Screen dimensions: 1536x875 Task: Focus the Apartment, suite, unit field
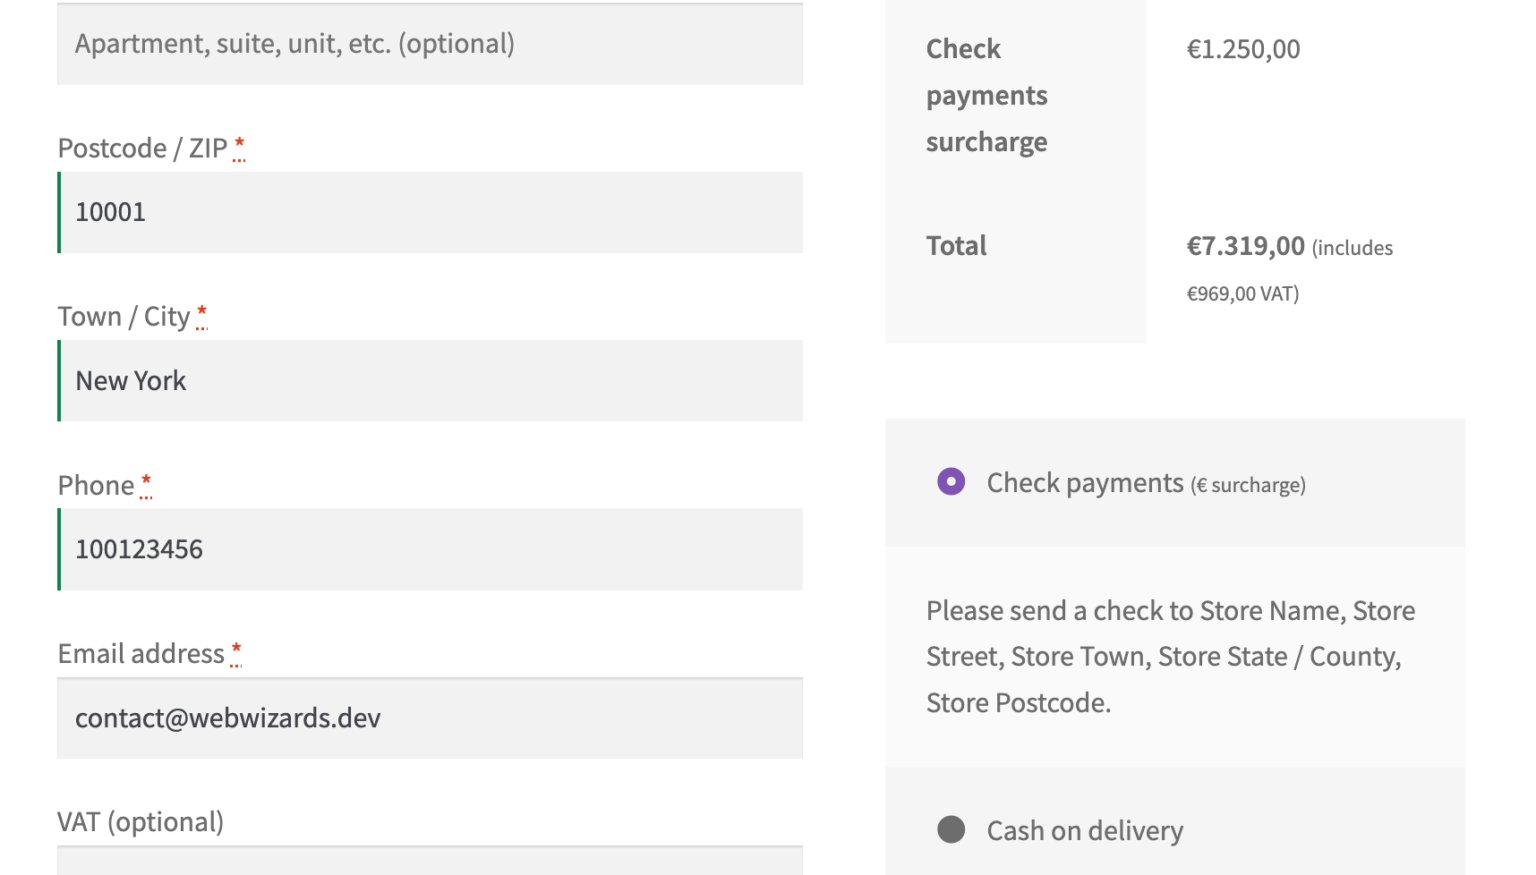(x=430, y=44)
